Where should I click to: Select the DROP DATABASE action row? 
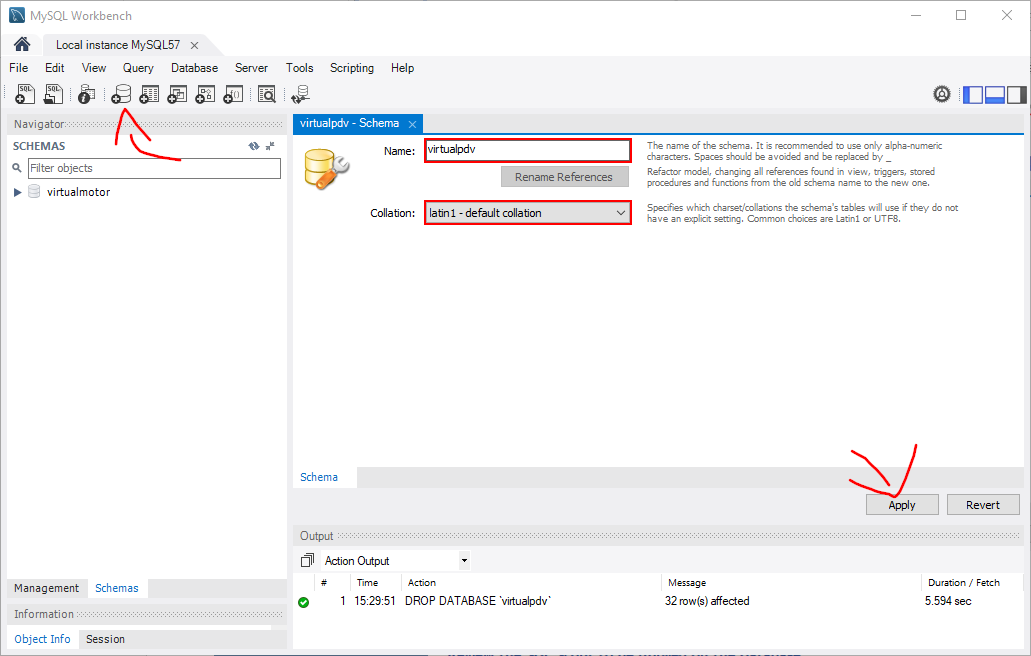[477, 601]
